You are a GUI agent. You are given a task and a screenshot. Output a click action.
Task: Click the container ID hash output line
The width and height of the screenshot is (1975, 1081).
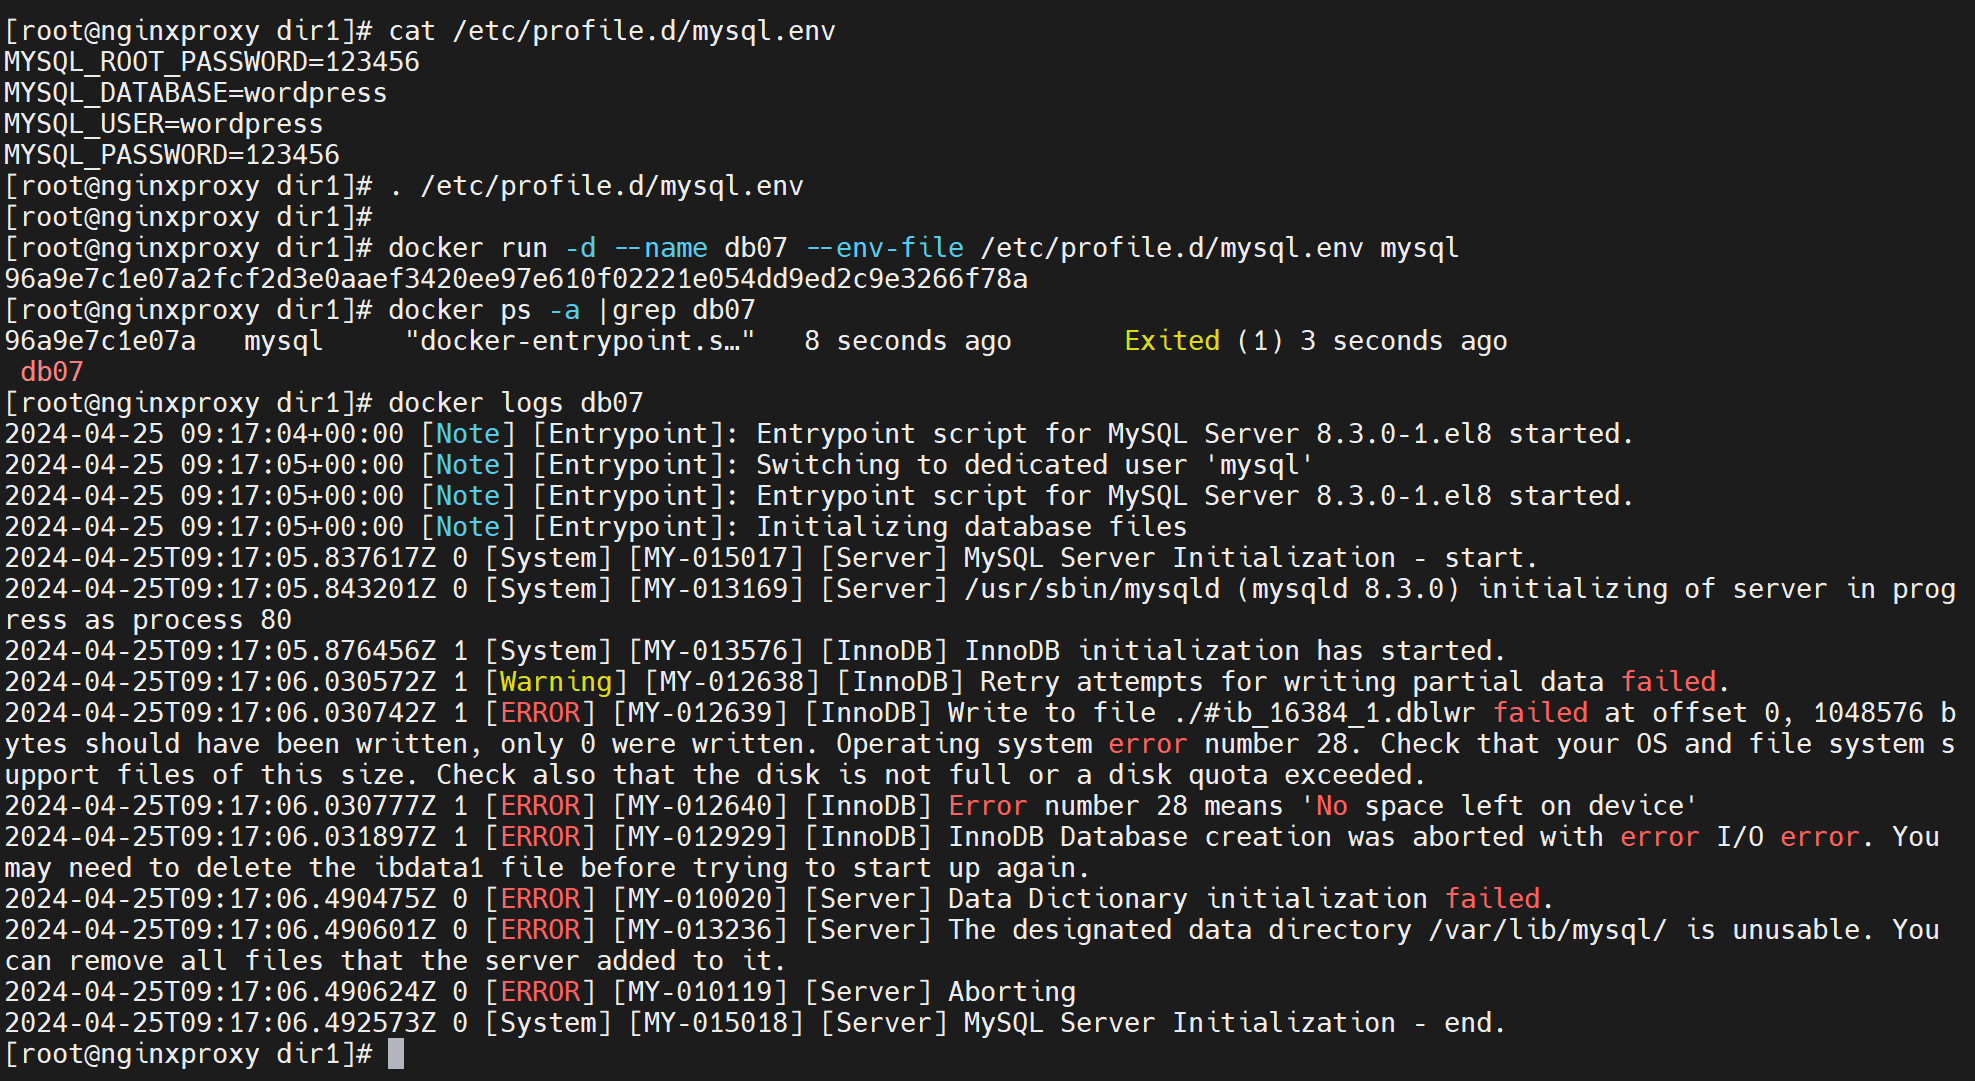pyautogui.click(x=515, y=279)
